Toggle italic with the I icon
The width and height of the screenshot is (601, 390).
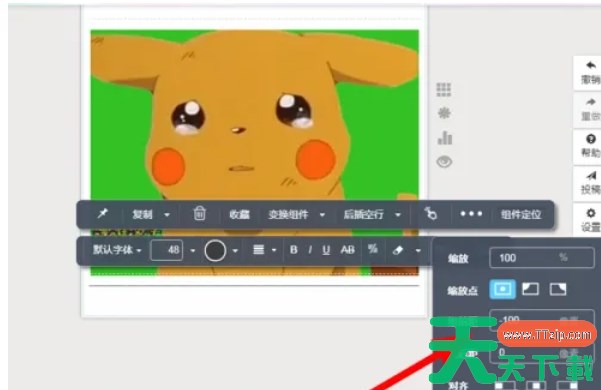pyautogui.click(x=310, y=250)
